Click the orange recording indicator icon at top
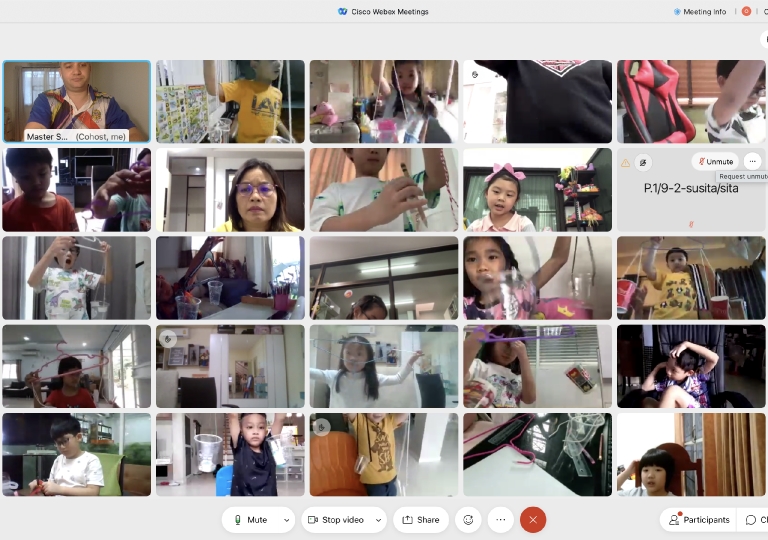The image size is (768, 540). [746, 11]
